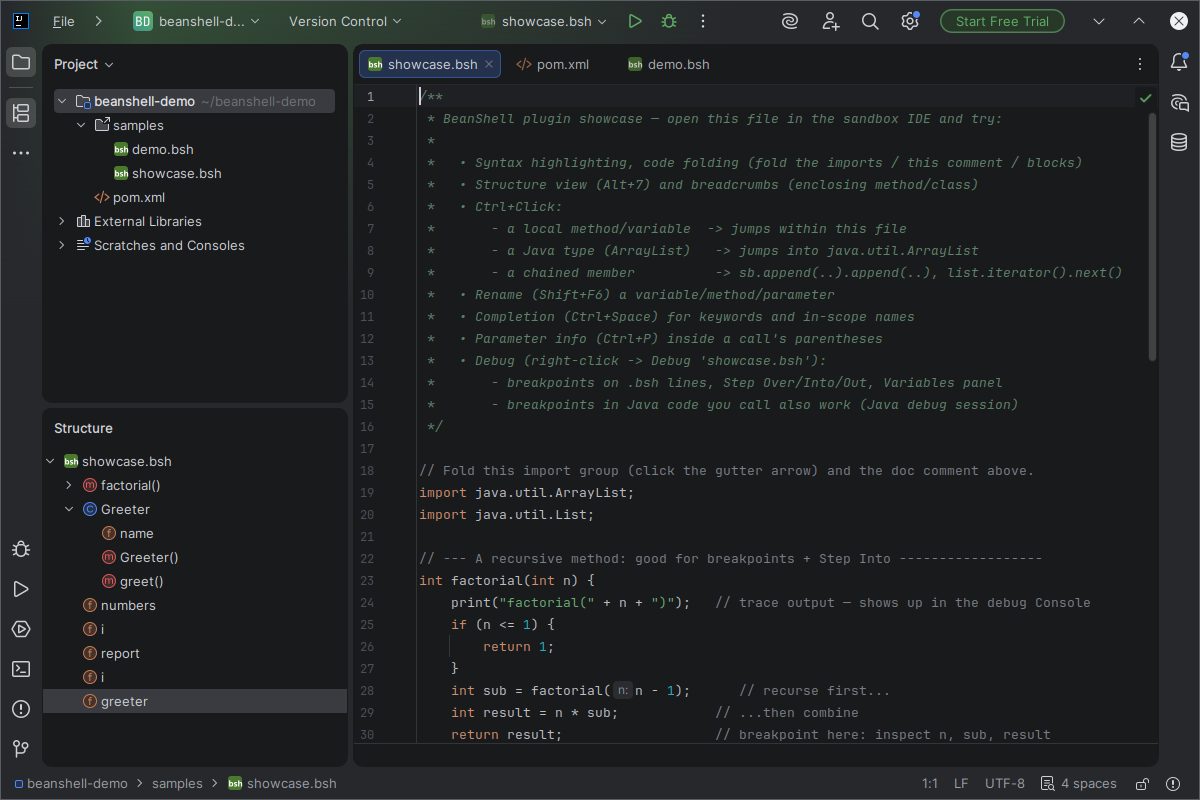The image size is (1200, 800).
Task: Show more tool windows ellipsis
Action: pos(21,153)
